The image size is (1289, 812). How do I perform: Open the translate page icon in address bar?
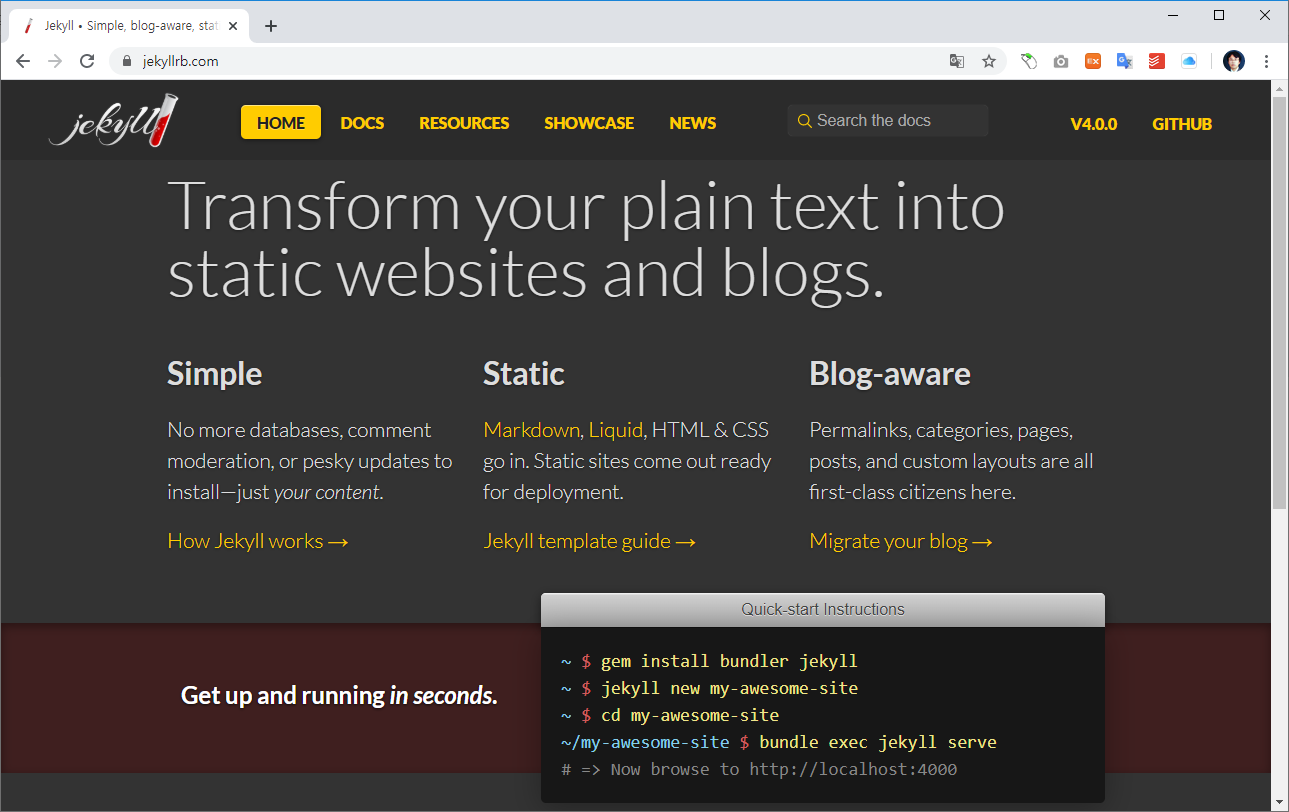(x=957, y=61)
